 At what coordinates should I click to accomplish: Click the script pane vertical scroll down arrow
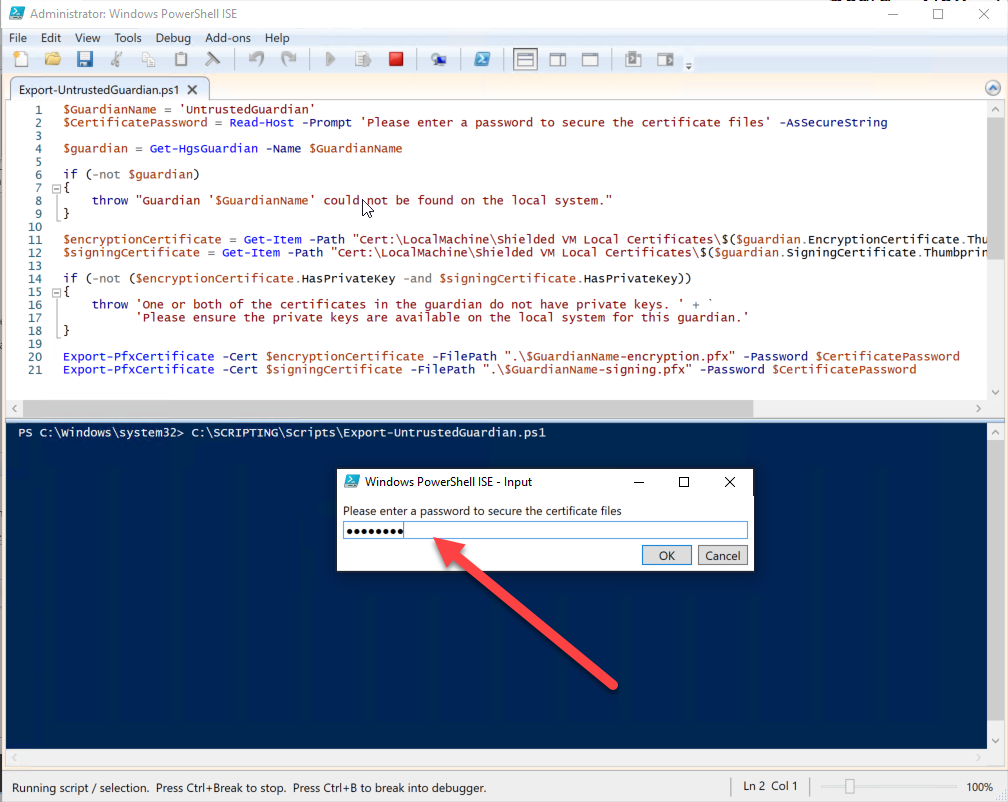pyautogui.click(x=995, y=392)
